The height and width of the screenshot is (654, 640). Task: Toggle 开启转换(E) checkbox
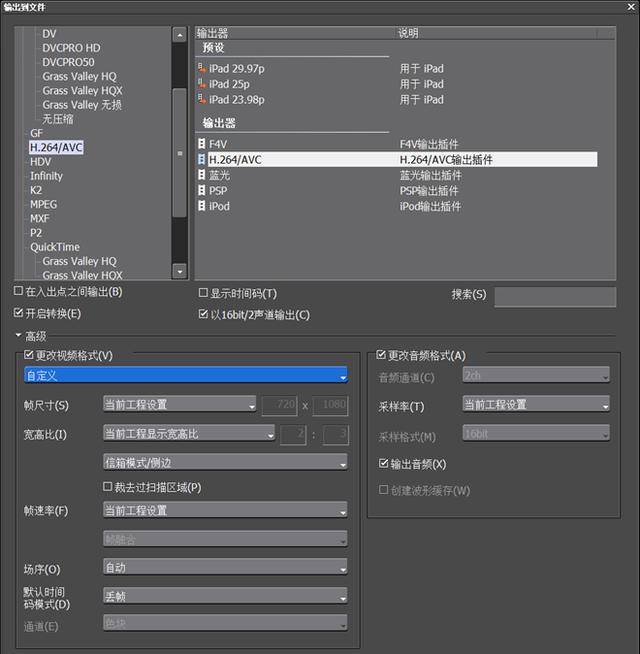(x=18, y=313)
